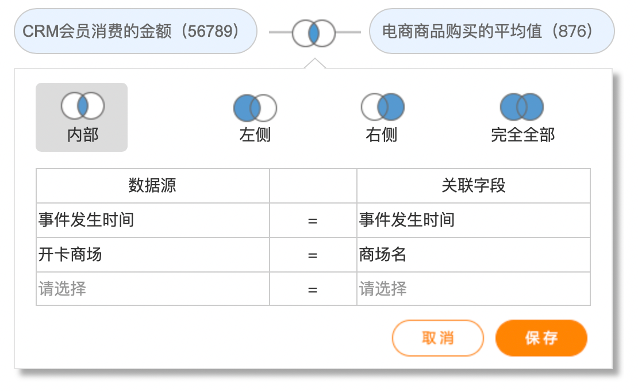
Task: Open the 开卡商场 data source field dropdown
Action: pos(153,255)
